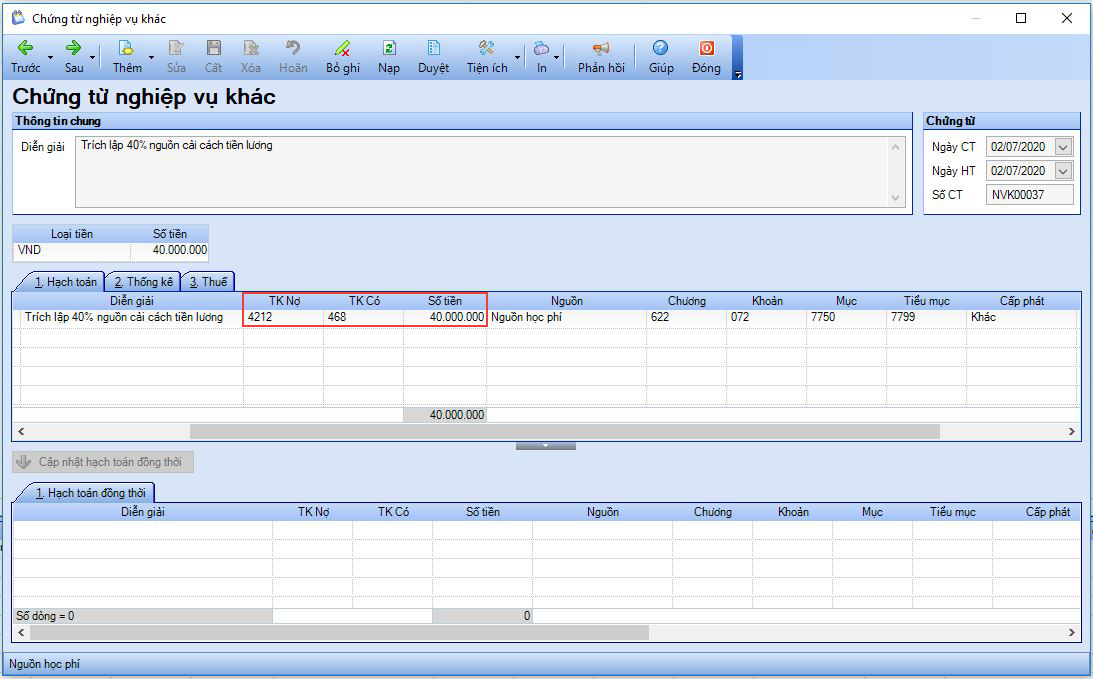
Task: Click the Thêm (add new) toolbar icon
Action: [126, 48]
